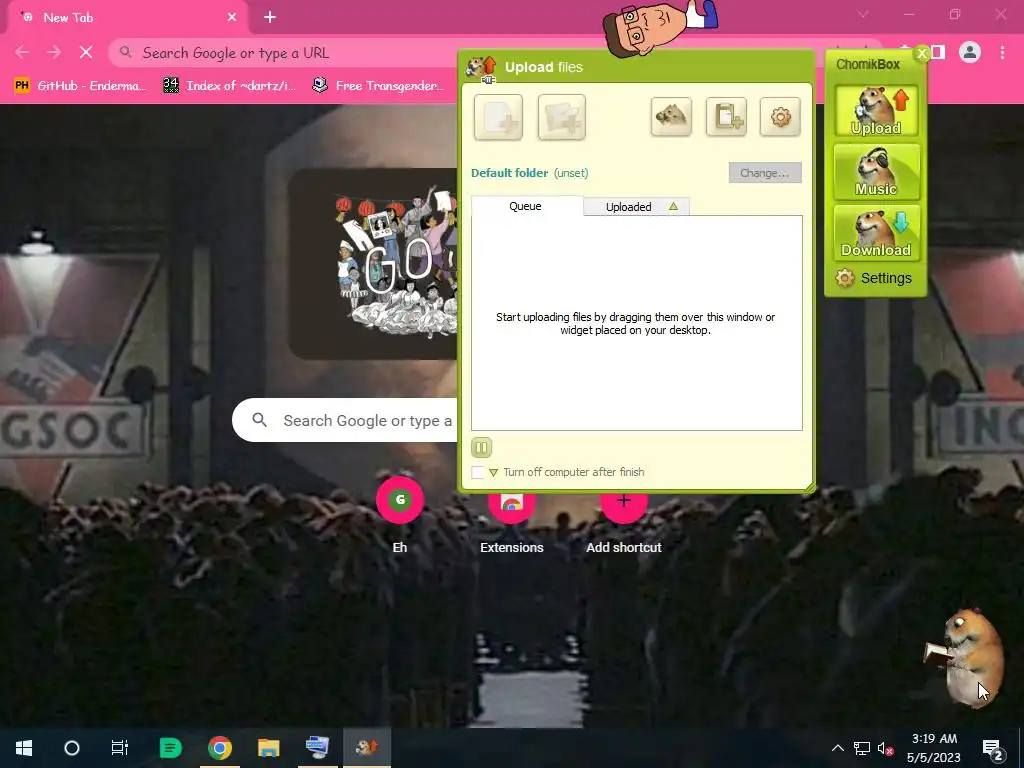The width and height of the screenshot is (1024, 768).
Task: Open Chrome profile avatar
Action: 970,52
